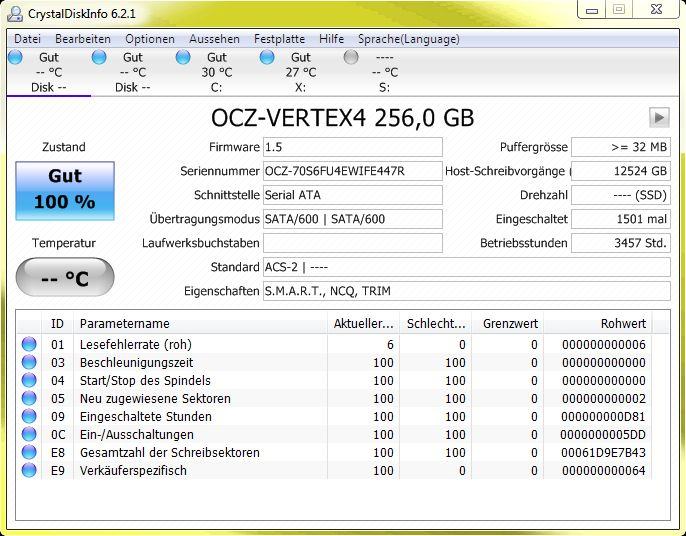This screenshot has width=686, height=536.
Task: Select the Beschleunigungszeit row
Action: point(334,362)
